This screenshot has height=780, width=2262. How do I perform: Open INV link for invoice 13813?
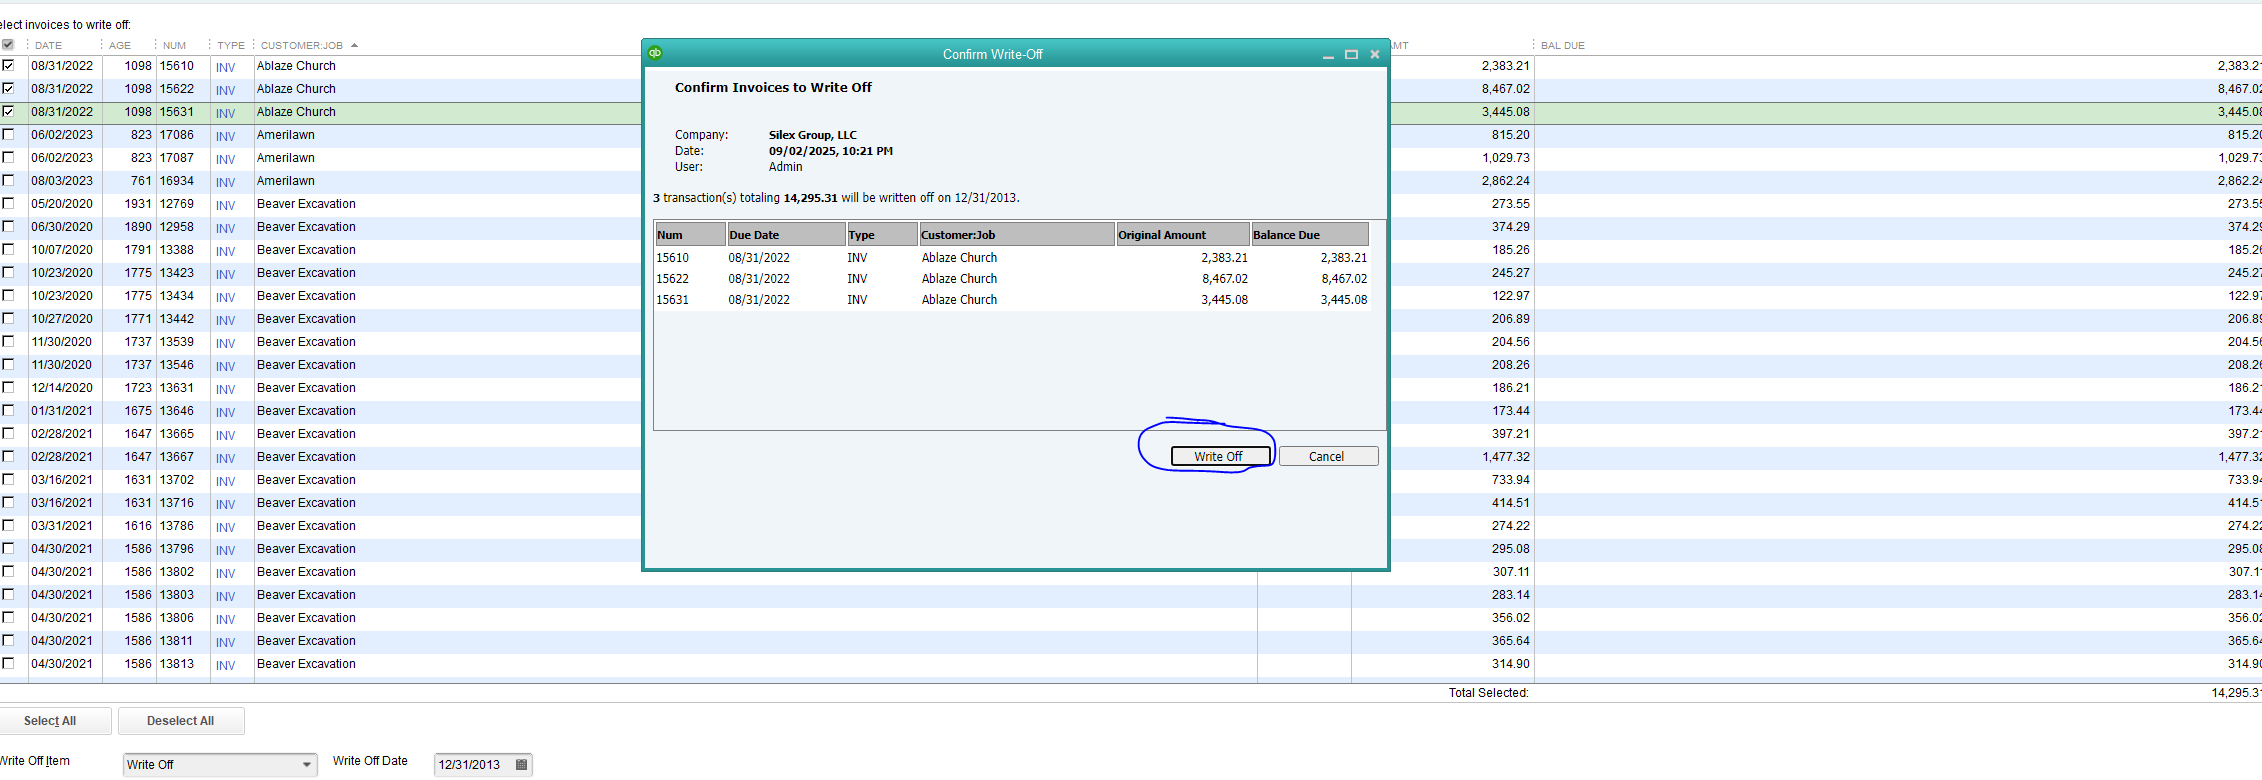(225, 665)
